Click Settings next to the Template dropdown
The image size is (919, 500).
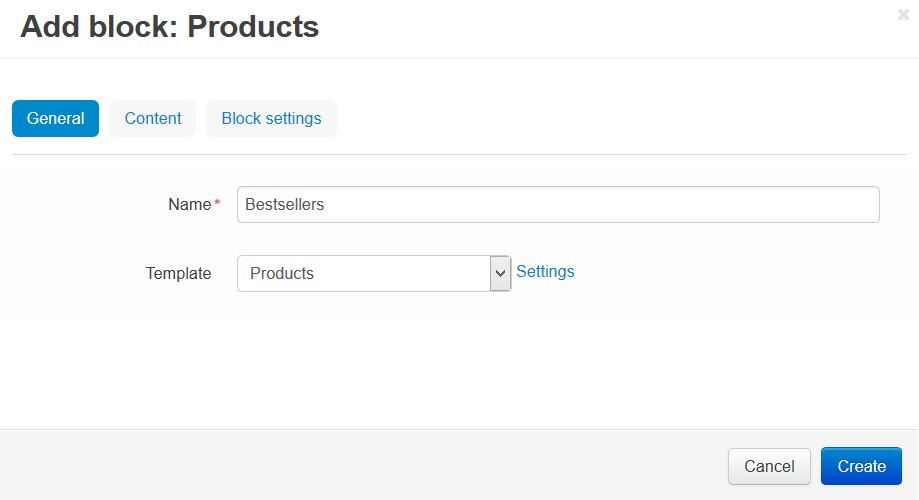pos(545,271)
